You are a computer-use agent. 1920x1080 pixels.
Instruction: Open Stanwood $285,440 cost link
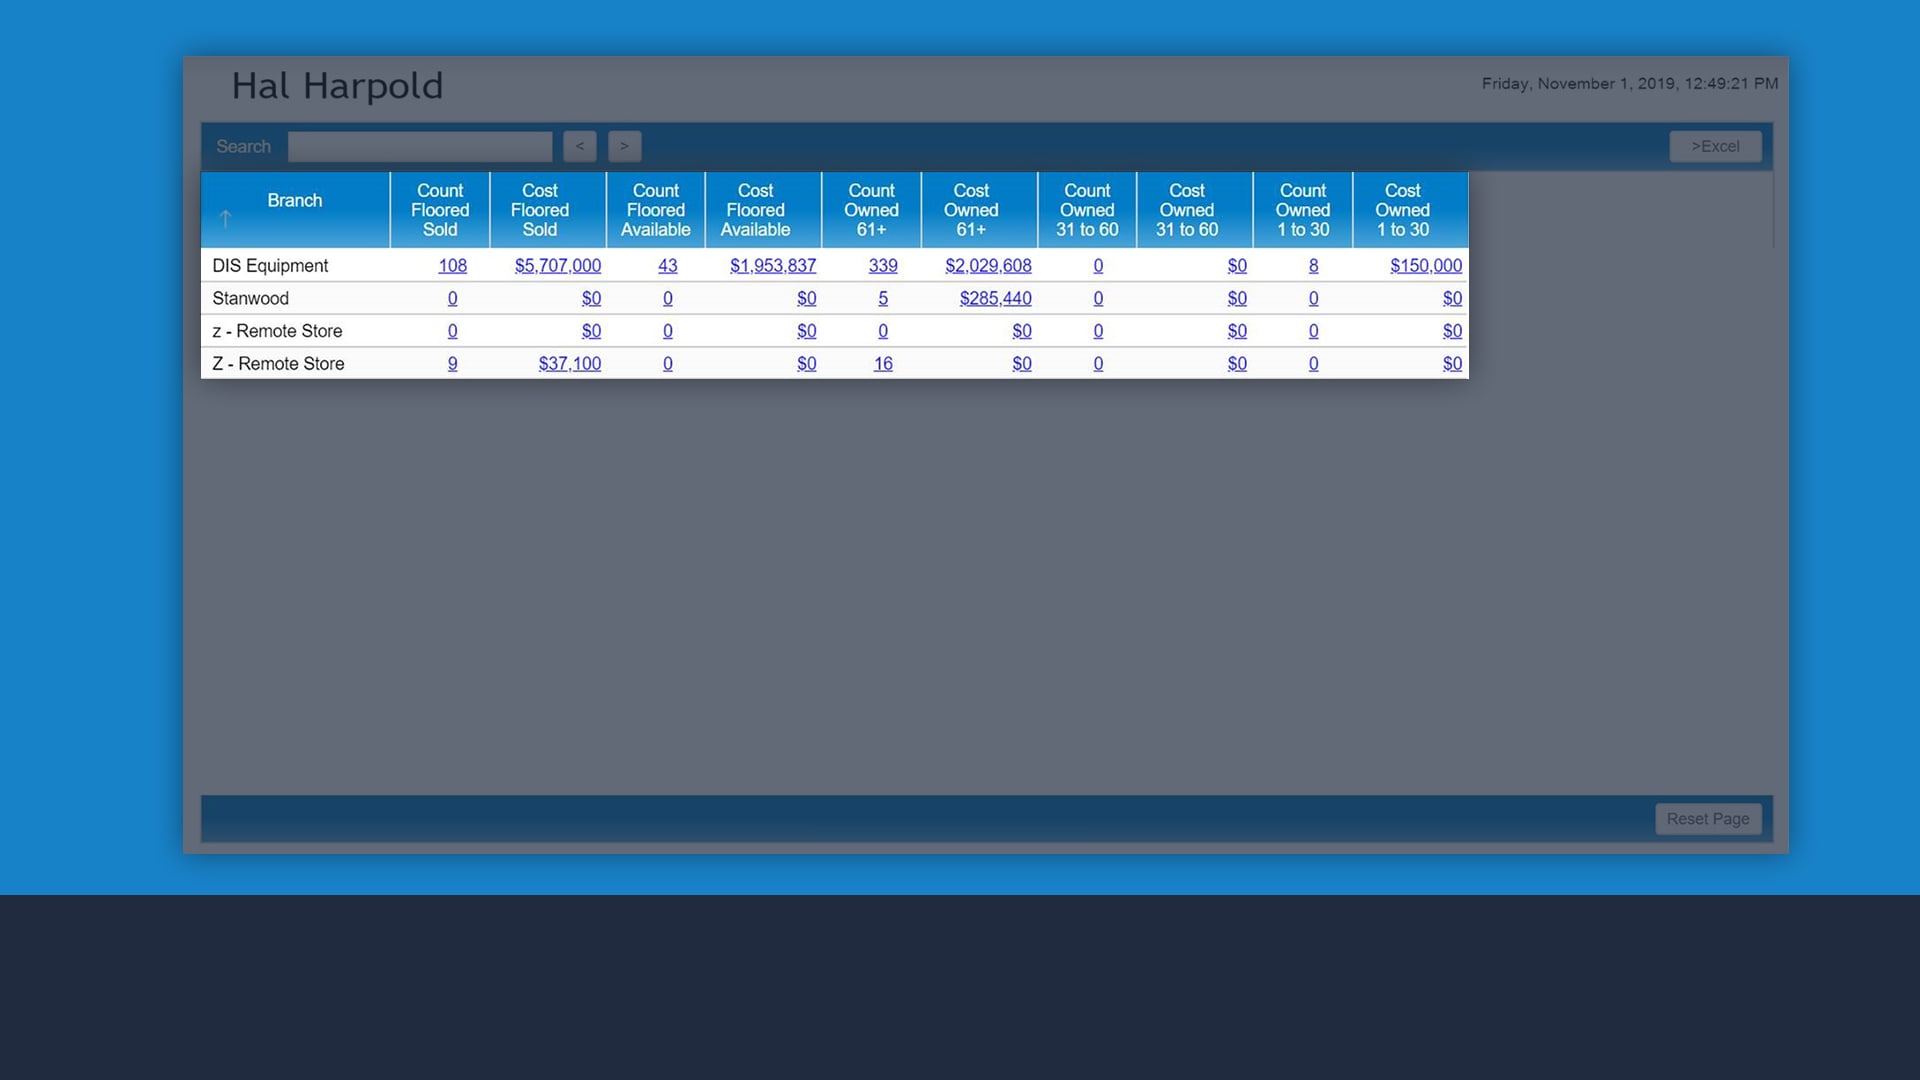point(996,299)
